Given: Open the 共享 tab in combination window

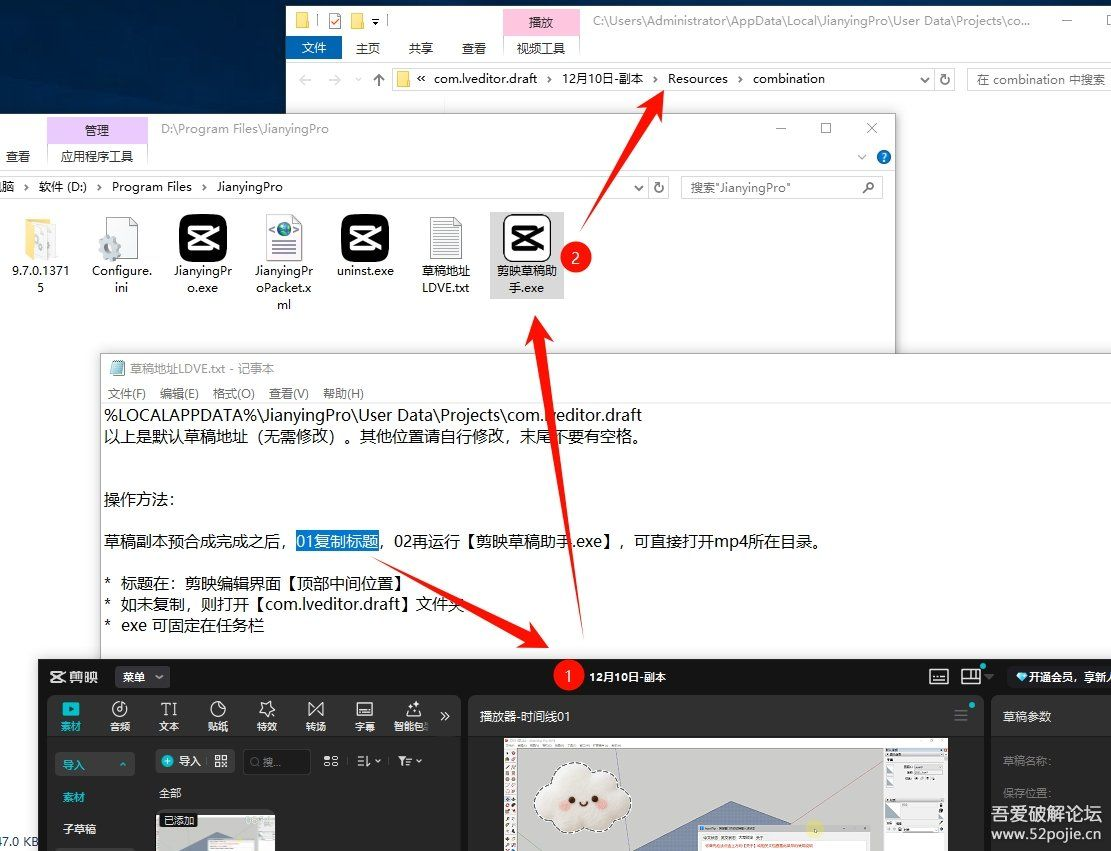Looking at the screenshot, I should point(421,48).
